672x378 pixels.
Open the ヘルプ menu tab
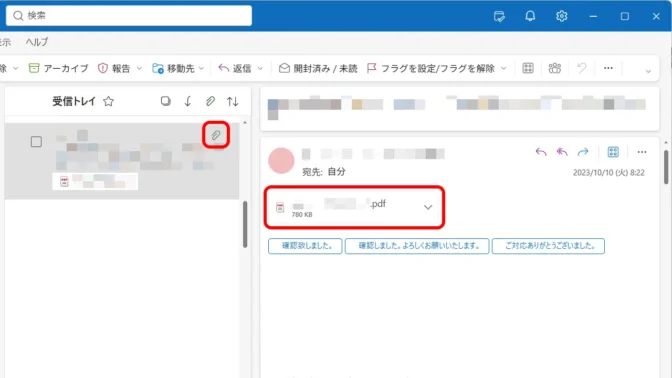coord(37,42)
